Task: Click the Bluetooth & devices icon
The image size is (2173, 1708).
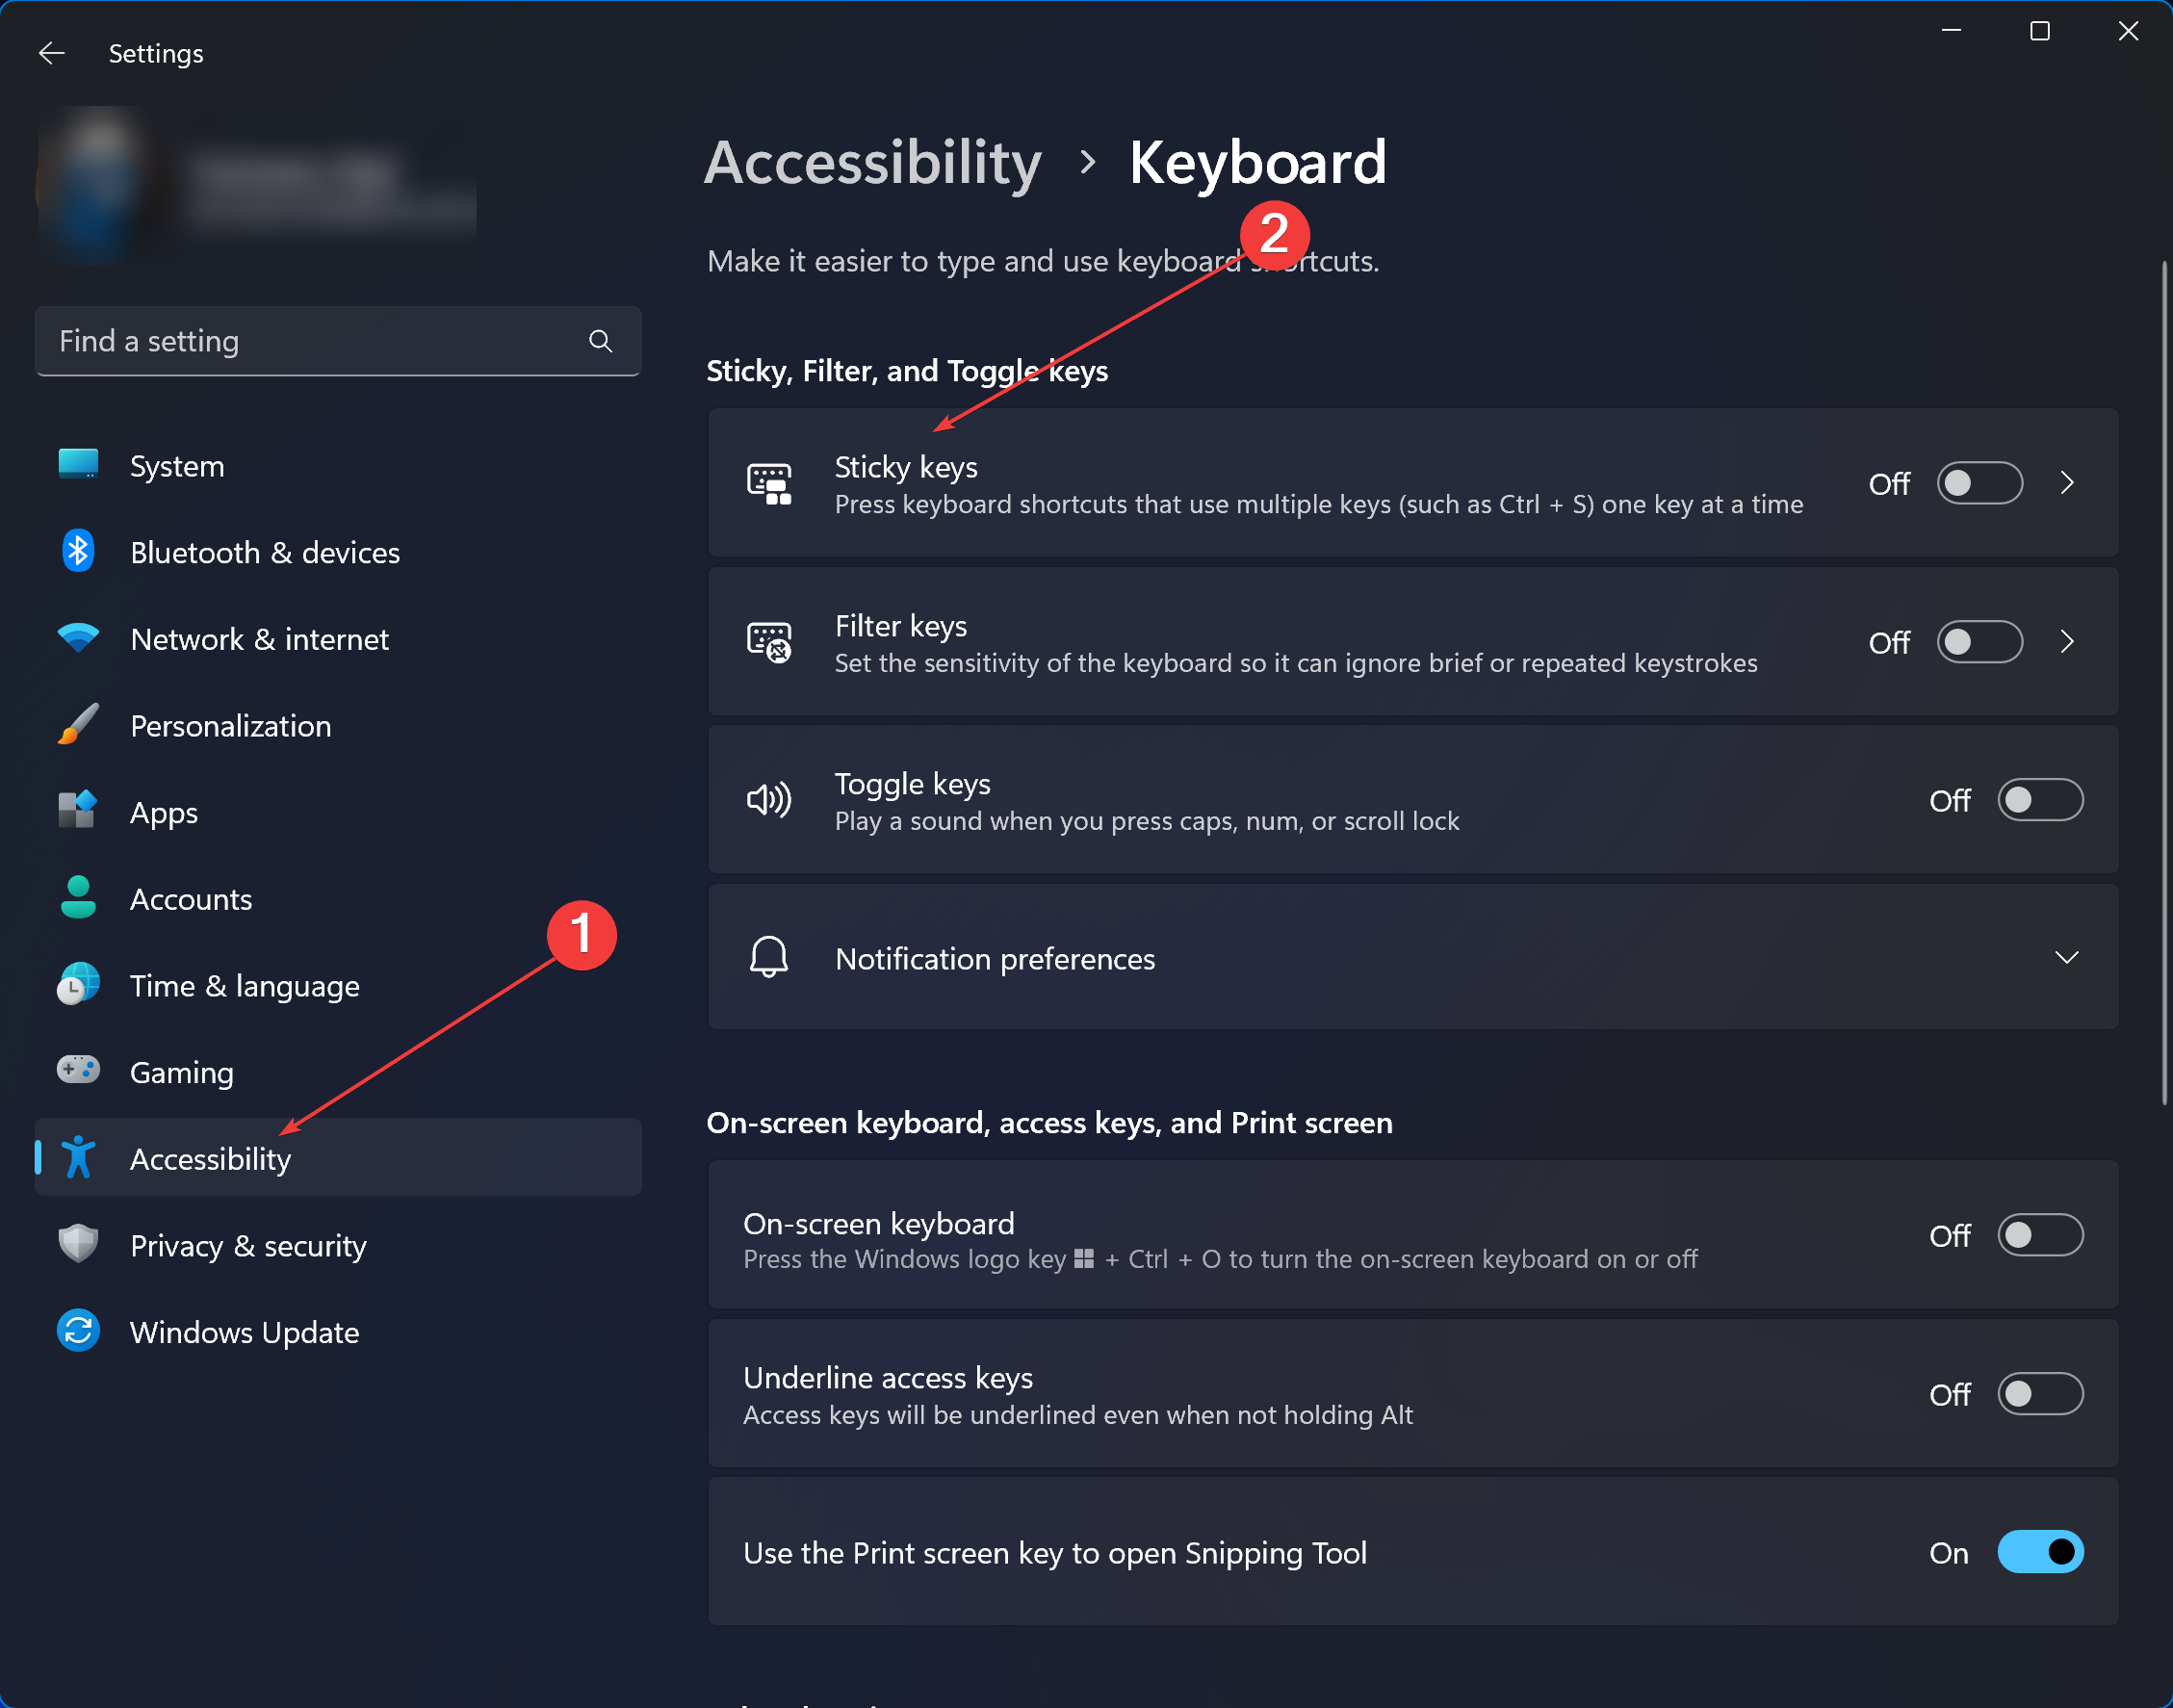Action: (78, 552)
